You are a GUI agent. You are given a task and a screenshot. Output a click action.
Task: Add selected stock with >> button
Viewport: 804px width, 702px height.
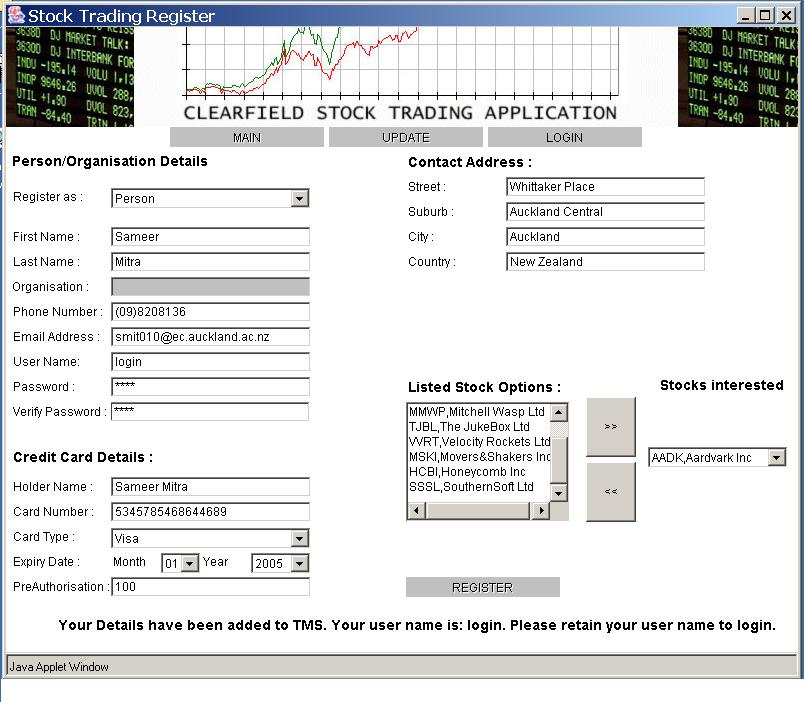610,426
